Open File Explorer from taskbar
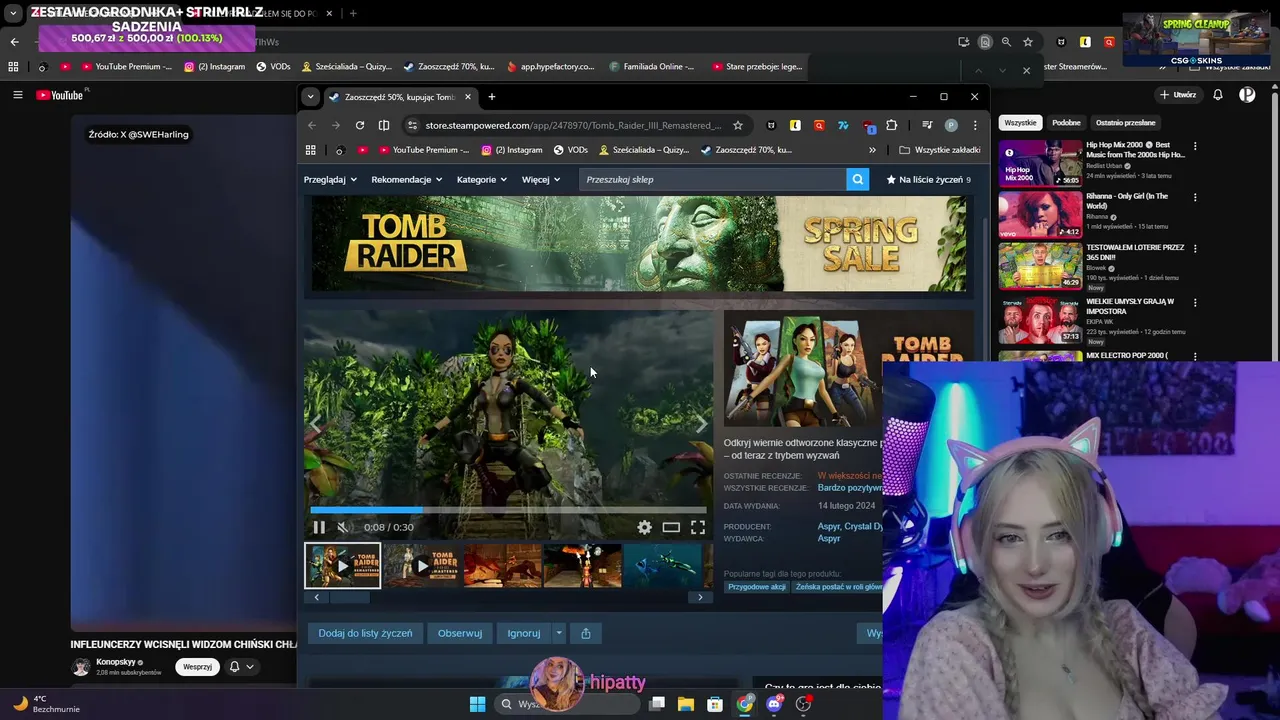The image size is (1280, 720). pyautogui.click(x=686, y=704)
